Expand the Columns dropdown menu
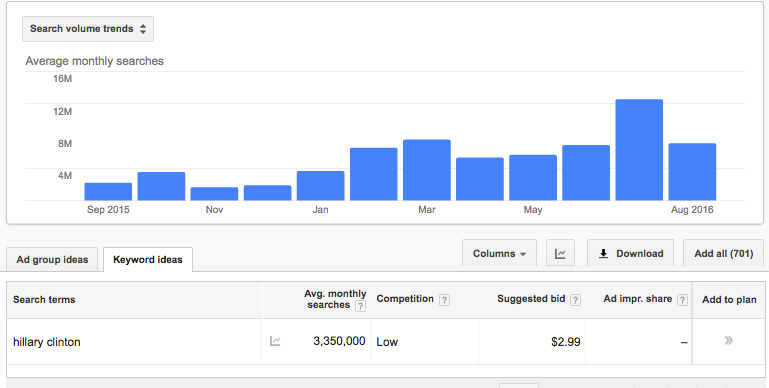Viewport: 769px width, 388px height. pos(499,253)
